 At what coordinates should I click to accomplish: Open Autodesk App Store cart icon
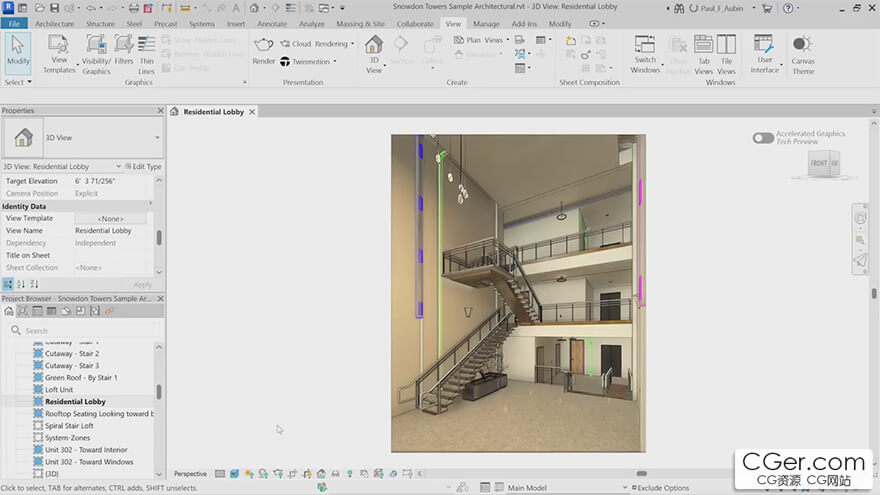point(767,8)
